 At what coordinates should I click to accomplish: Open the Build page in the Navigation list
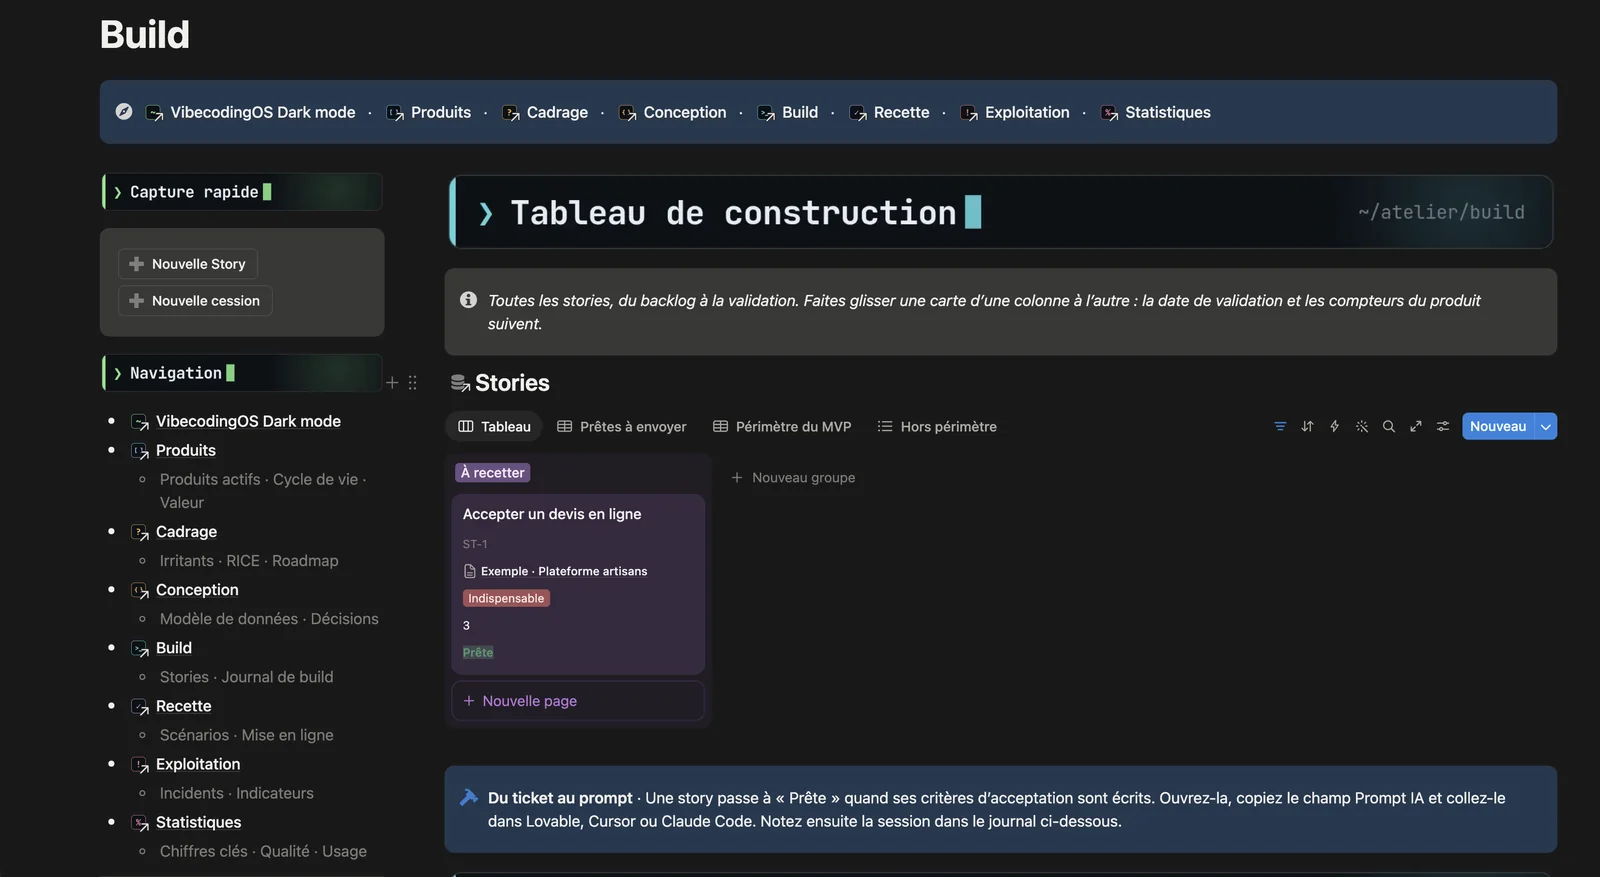174,648
